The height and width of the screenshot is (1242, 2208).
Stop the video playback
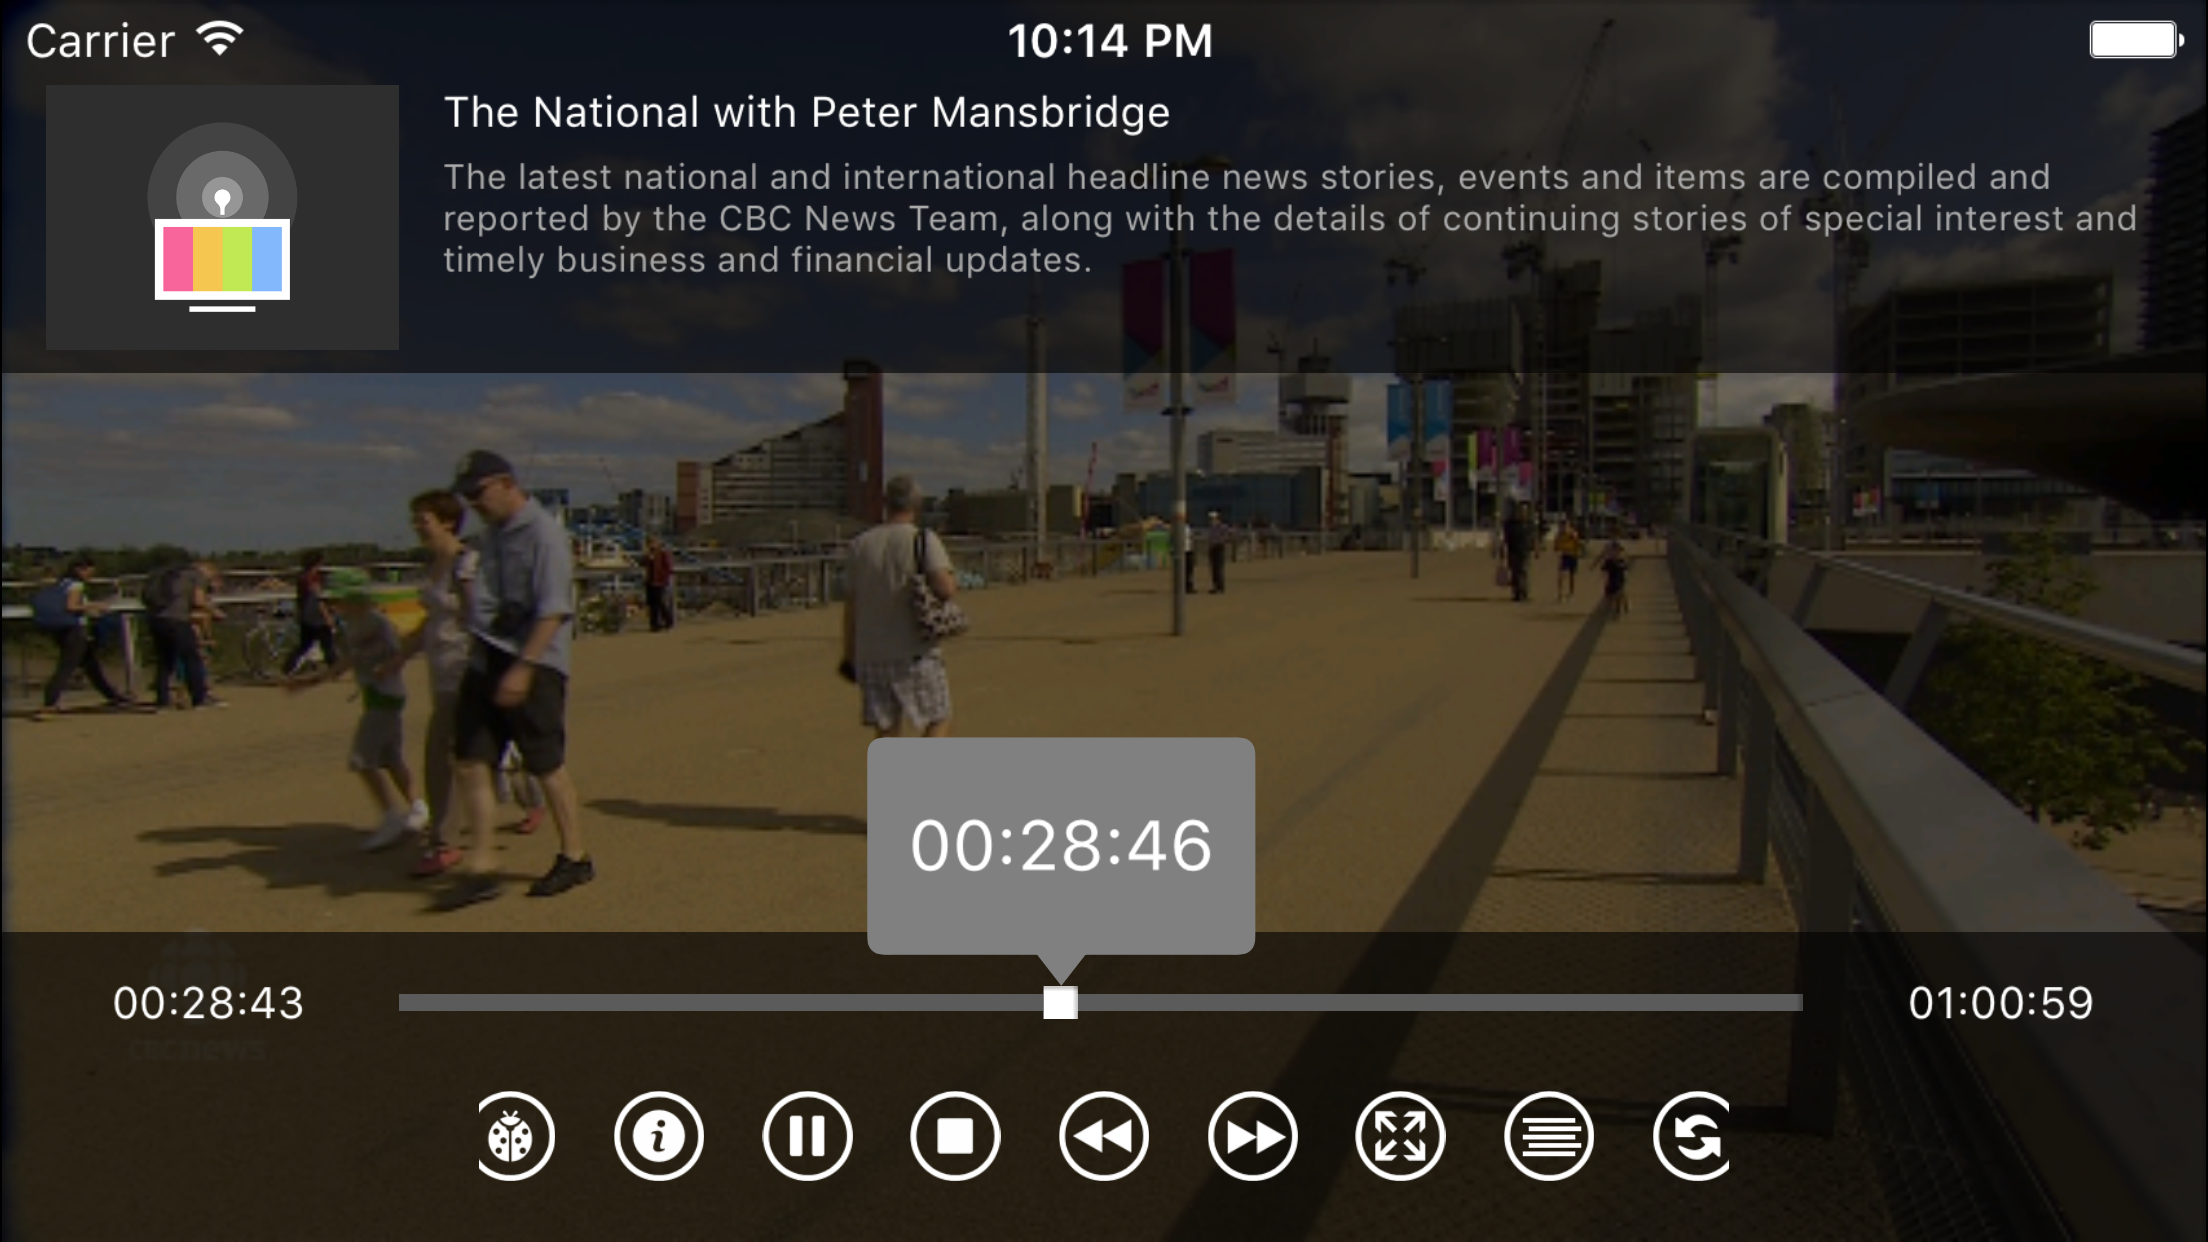(x=955, y=1136)
